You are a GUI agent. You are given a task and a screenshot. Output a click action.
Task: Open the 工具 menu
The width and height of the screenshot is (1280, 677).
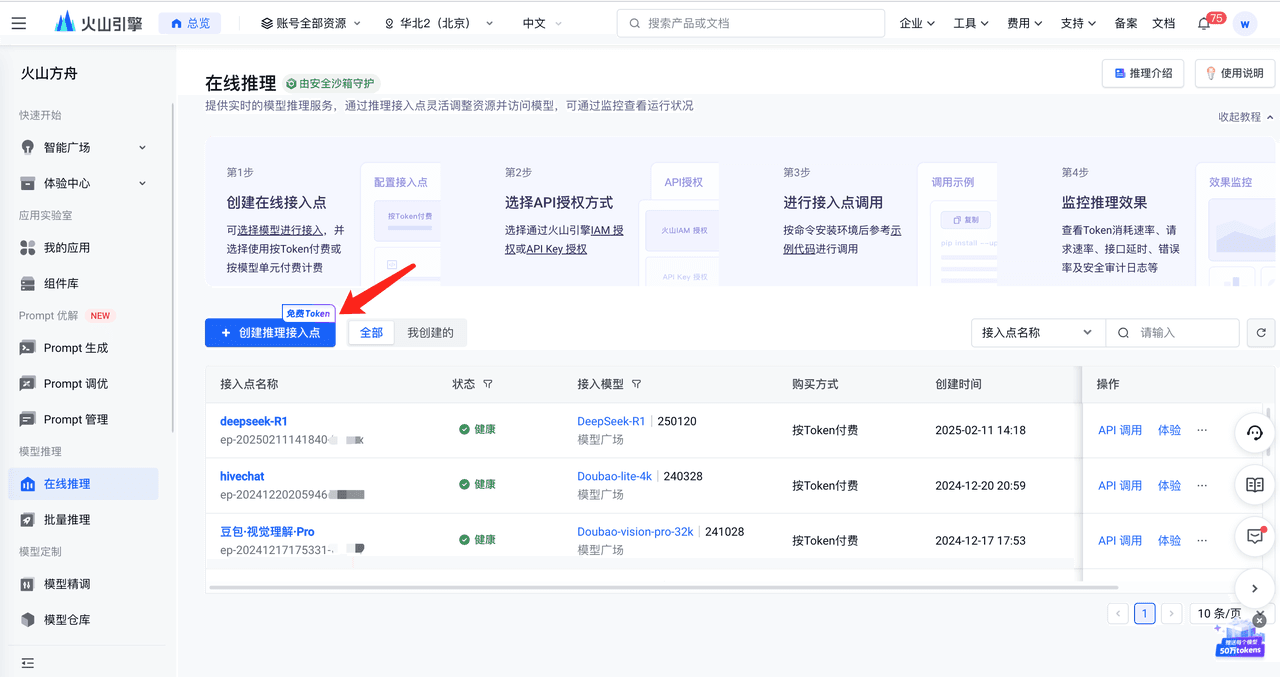tap(971, 23)
